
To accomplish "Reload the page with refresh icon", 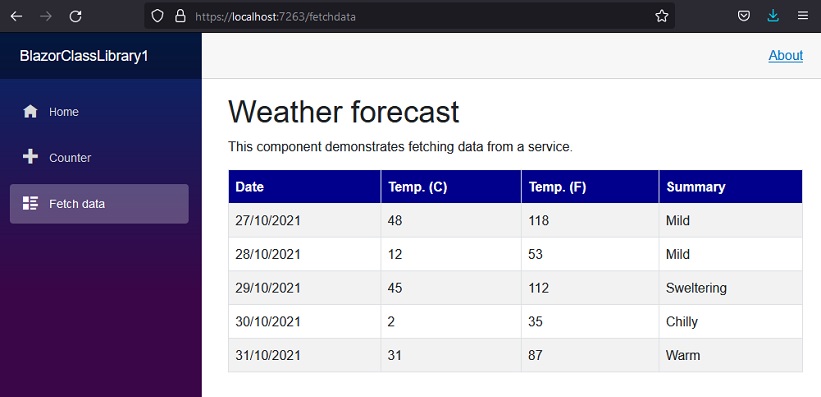I will tap(76, 16).
